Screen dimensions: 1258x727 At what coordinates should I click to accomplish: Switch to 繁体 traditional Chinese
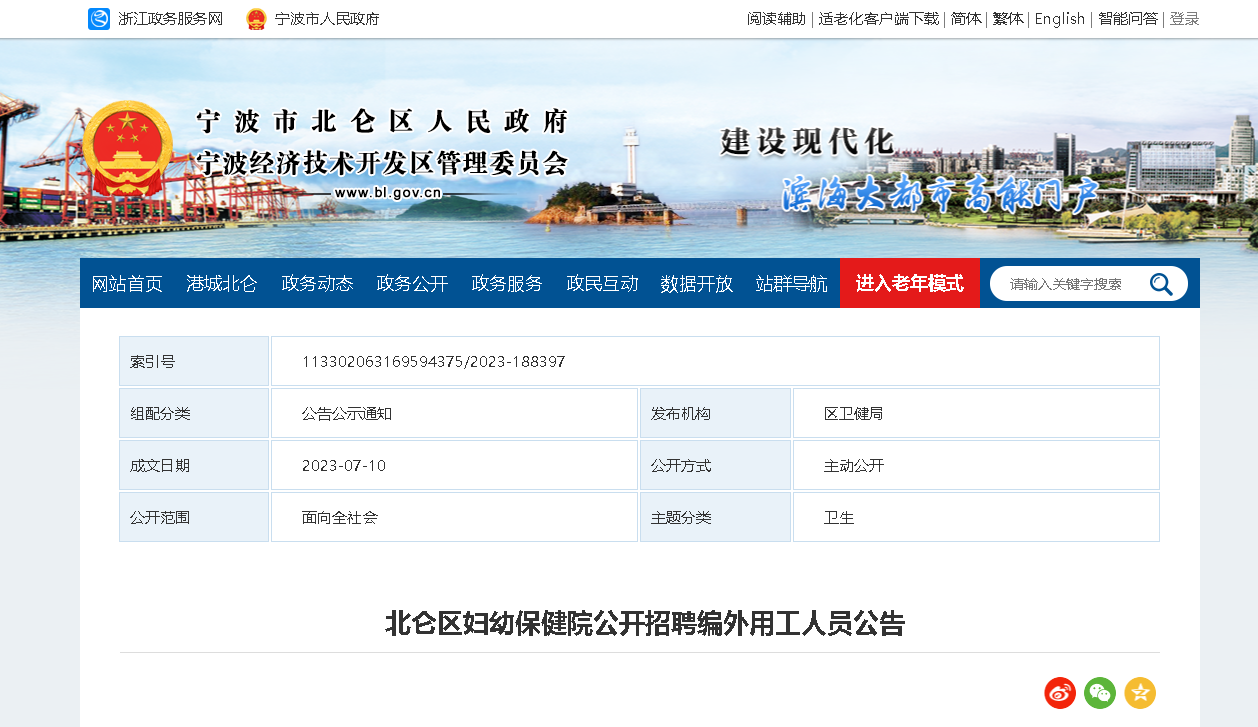(x=1008, y=19)
